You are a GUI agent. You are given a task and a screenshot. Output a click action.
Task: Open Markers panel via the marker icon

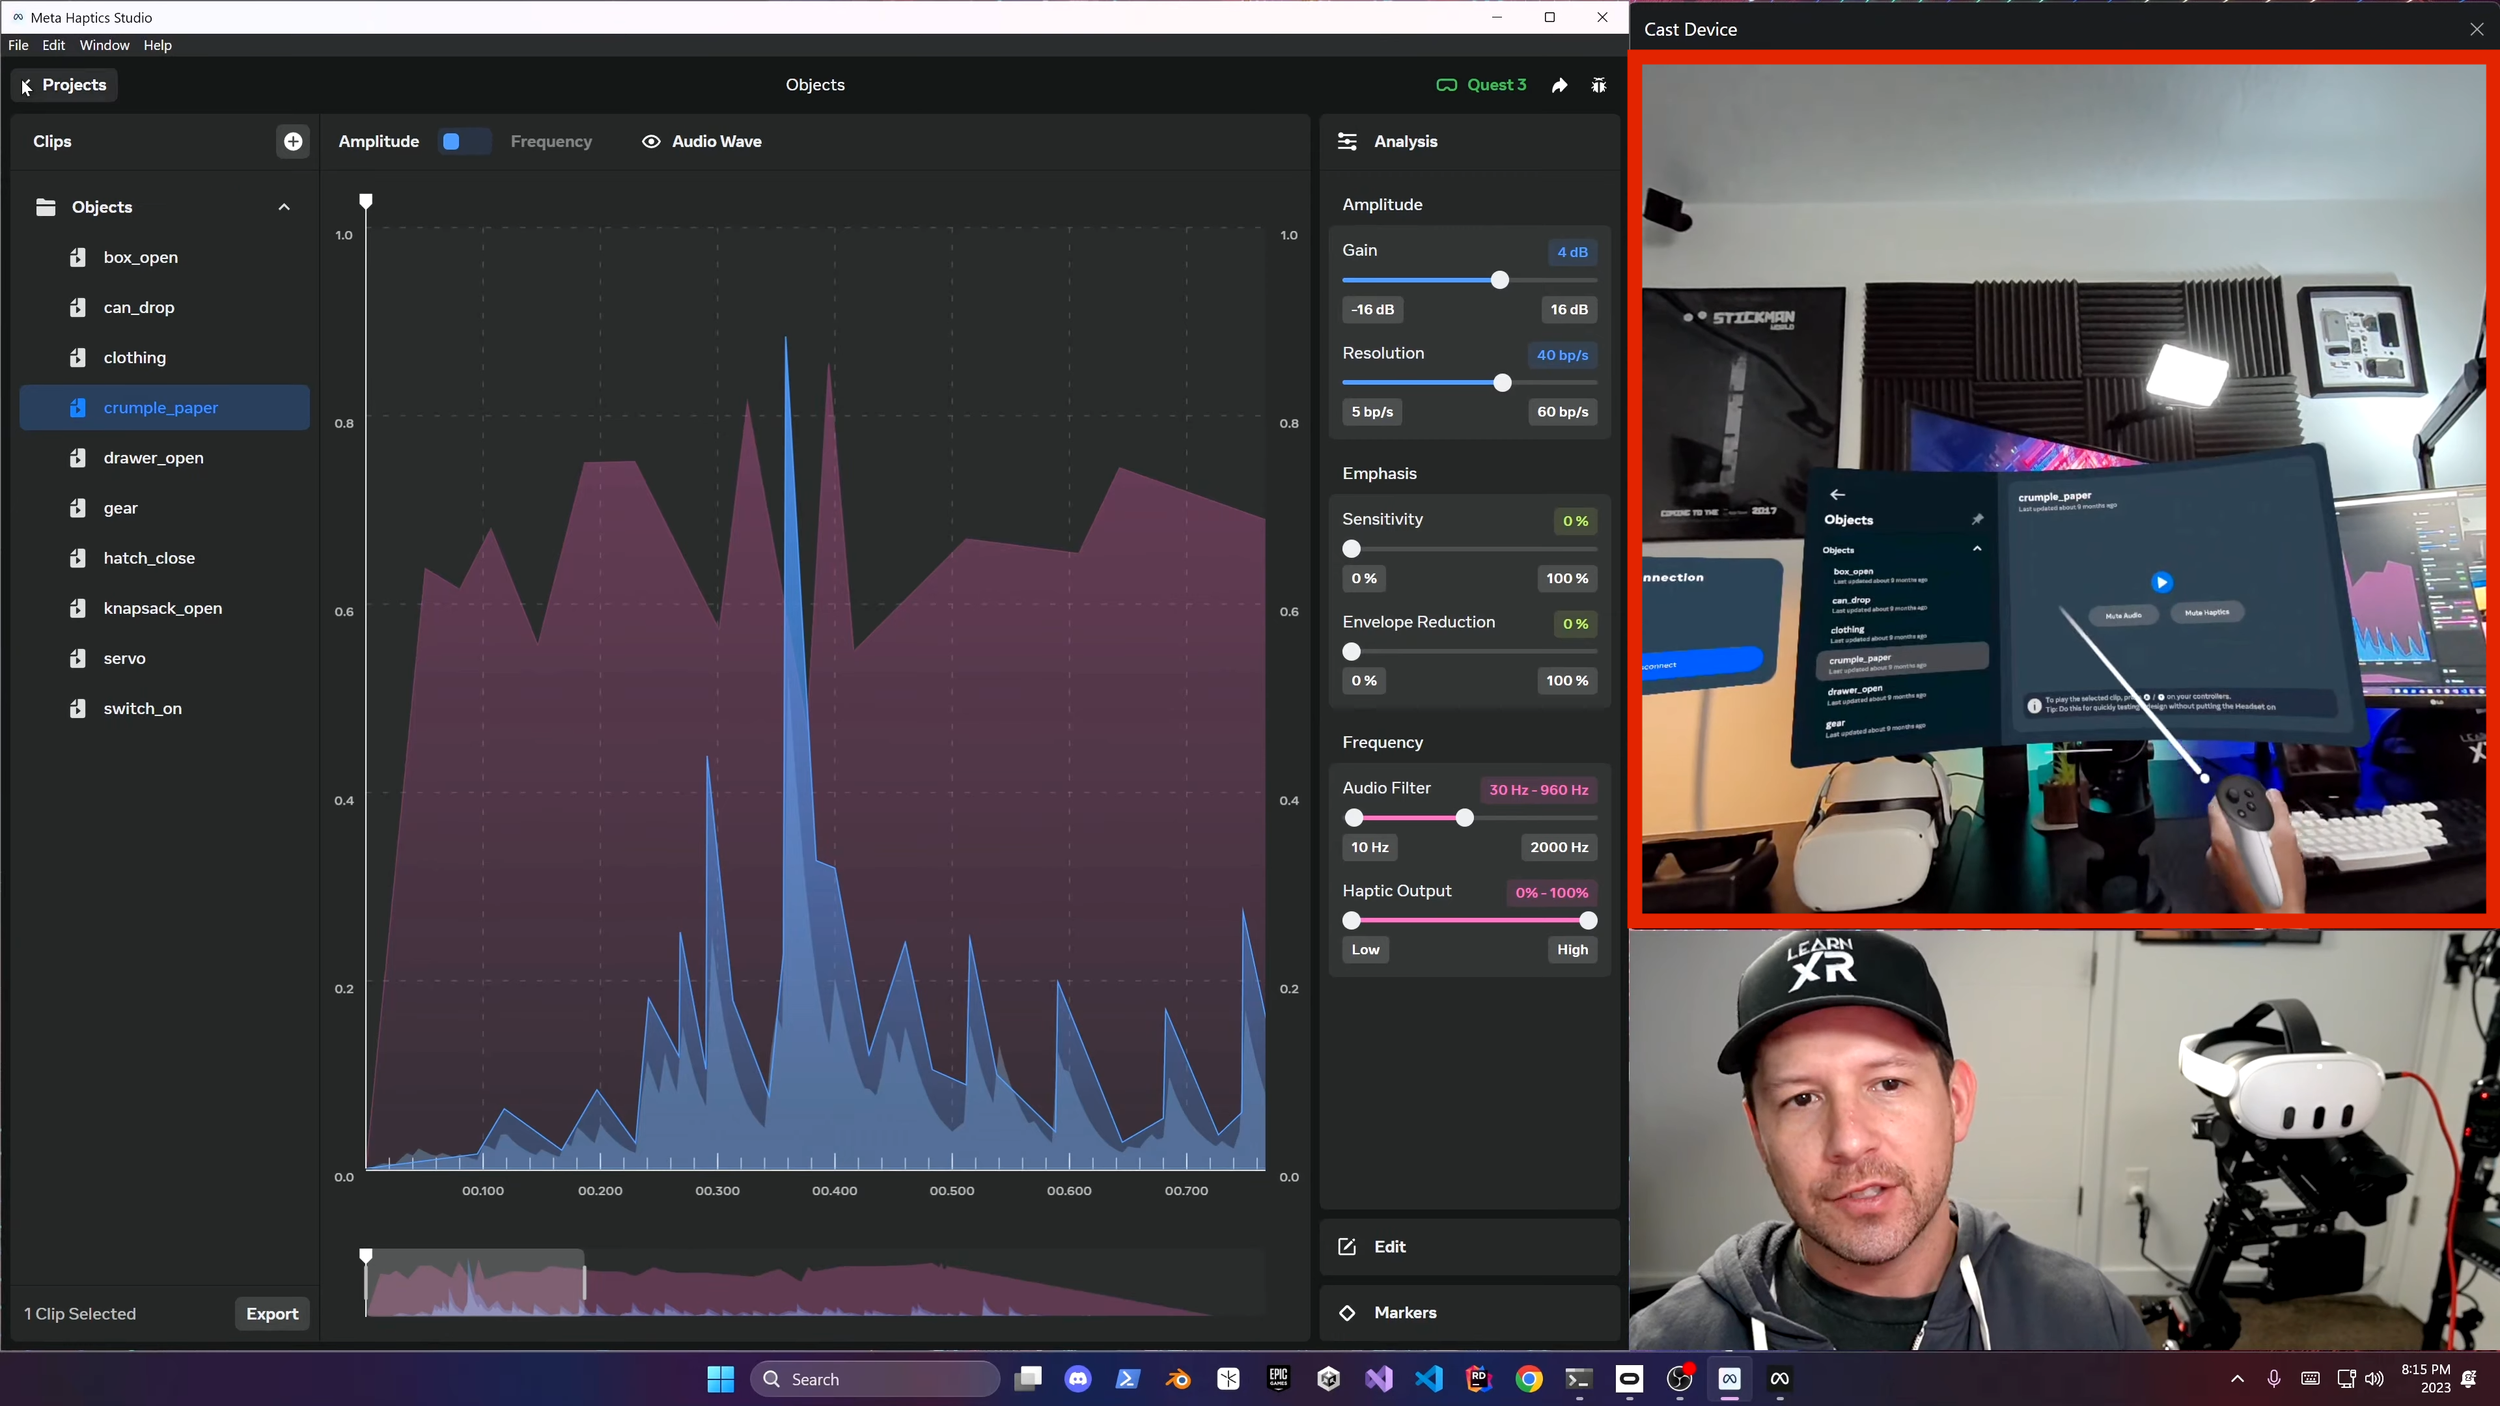(1348, 1313)
